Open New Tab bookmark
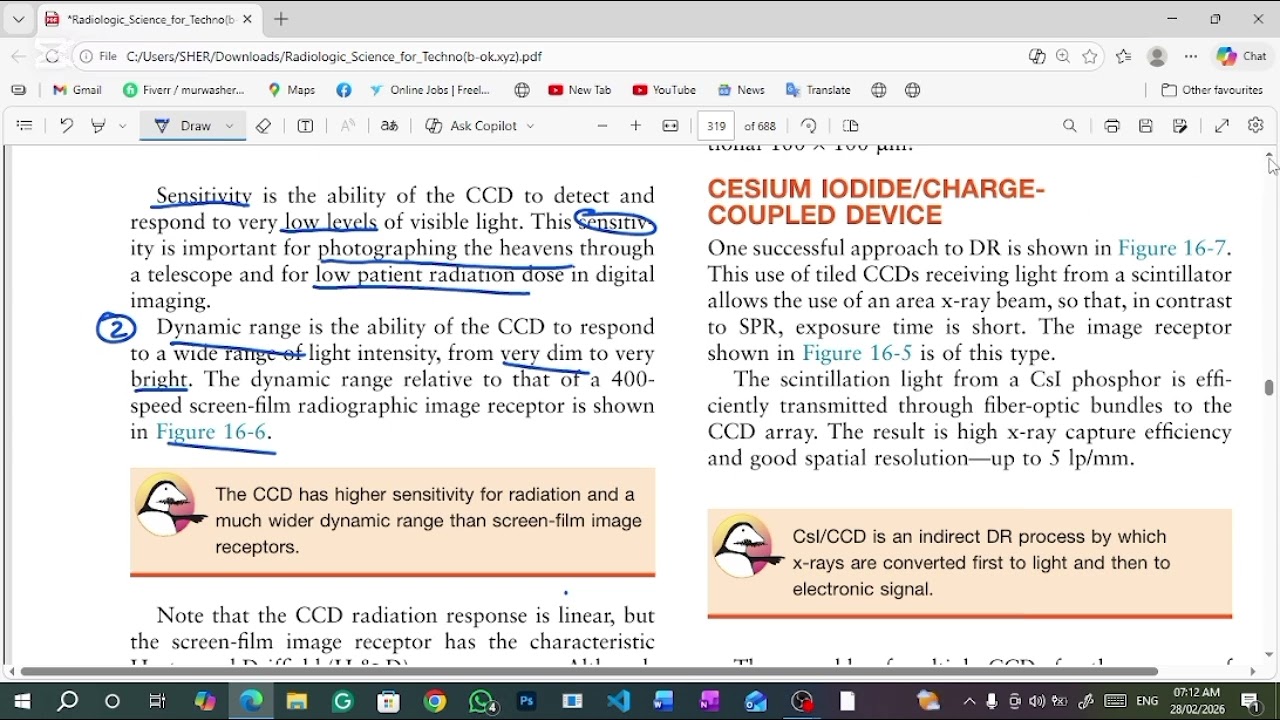This screenshot has height=720, width=1280. pyautogui.click(x=580, y=90)
